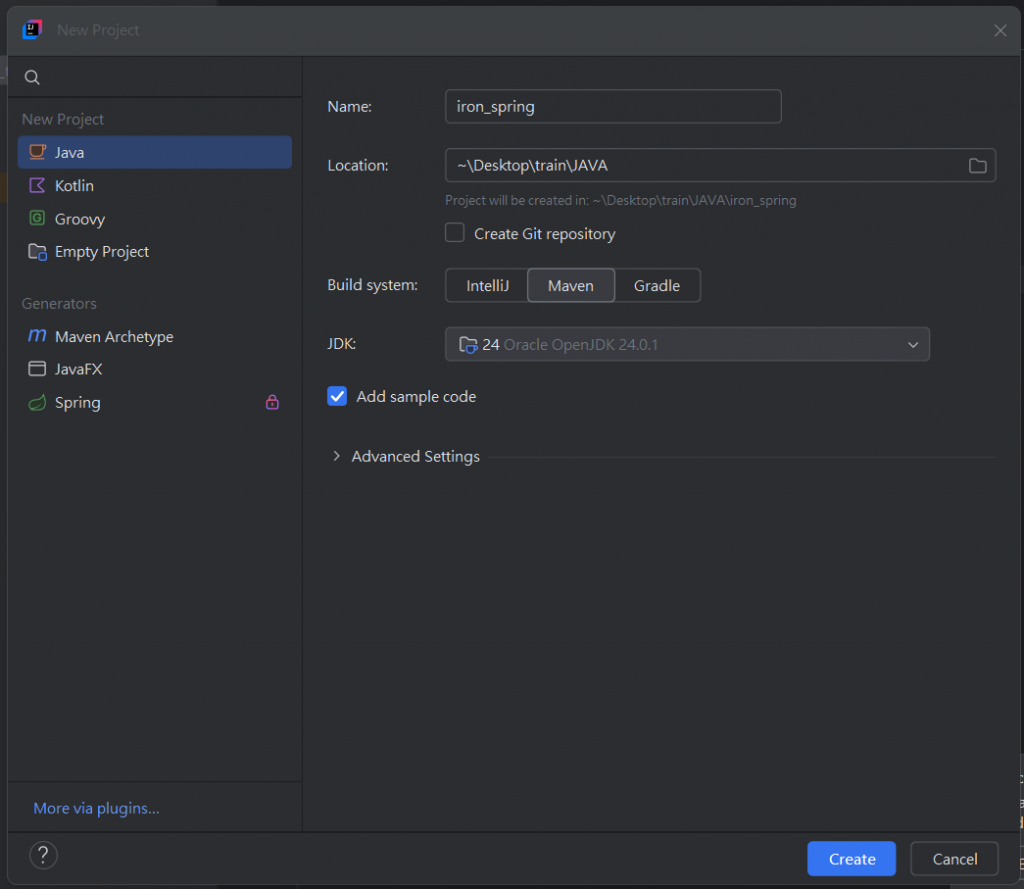Choose Java project type

155,152
